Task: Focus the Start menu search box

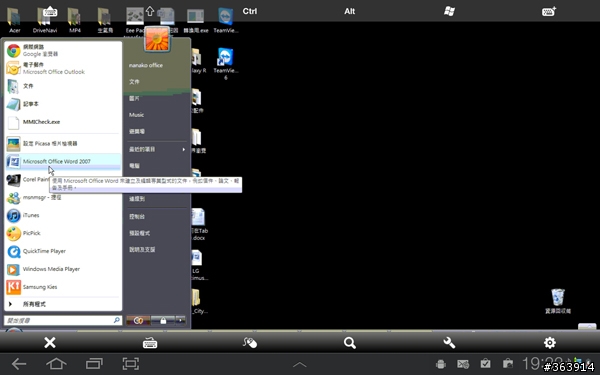Action: point(63,320)
